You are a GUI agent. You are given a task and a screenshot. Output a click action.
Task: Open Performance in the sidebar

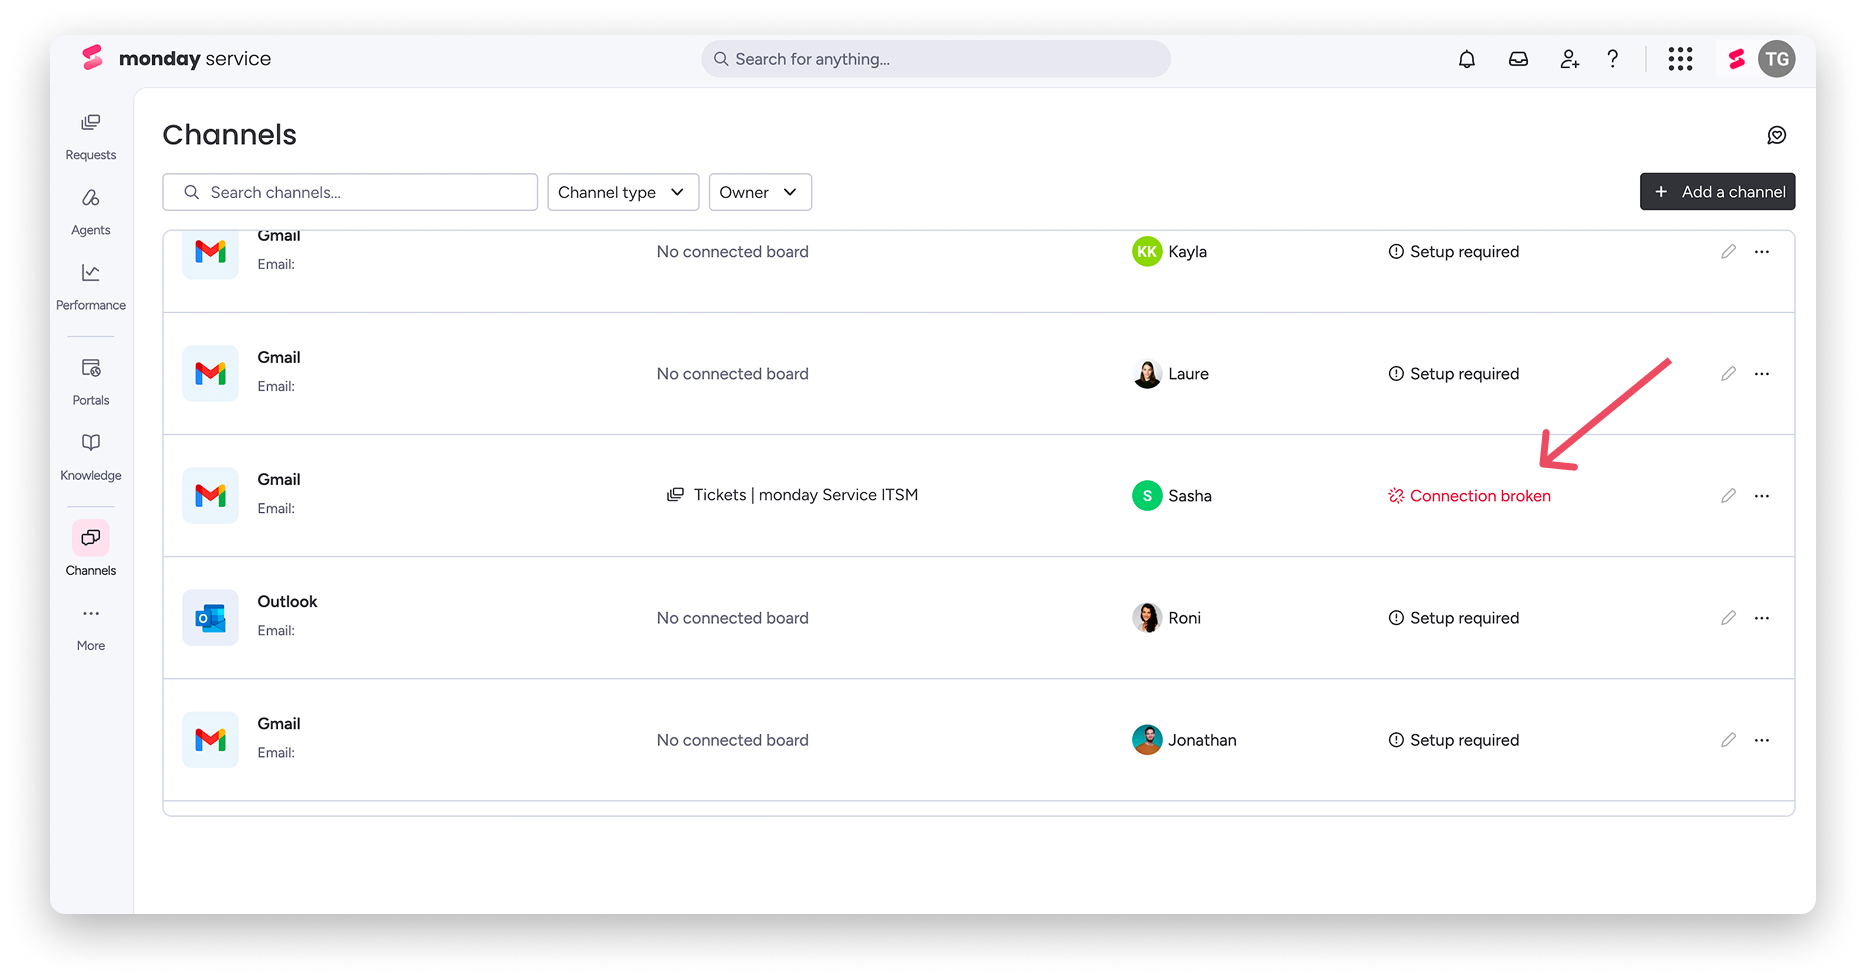click(91, 287)
